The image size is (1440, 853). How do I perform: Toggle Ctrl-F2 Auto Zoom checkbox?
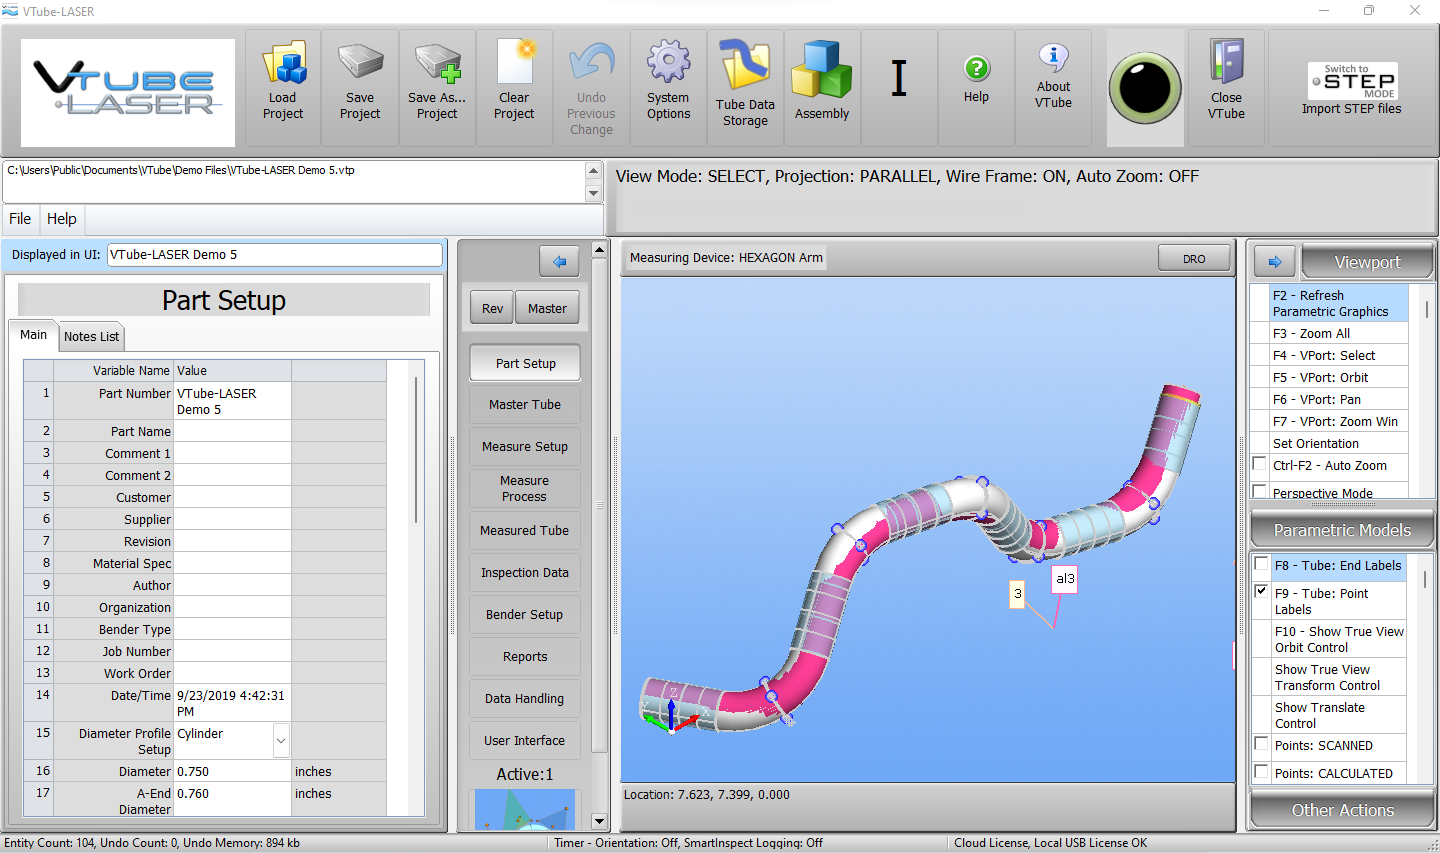[x=1260, y=463]
